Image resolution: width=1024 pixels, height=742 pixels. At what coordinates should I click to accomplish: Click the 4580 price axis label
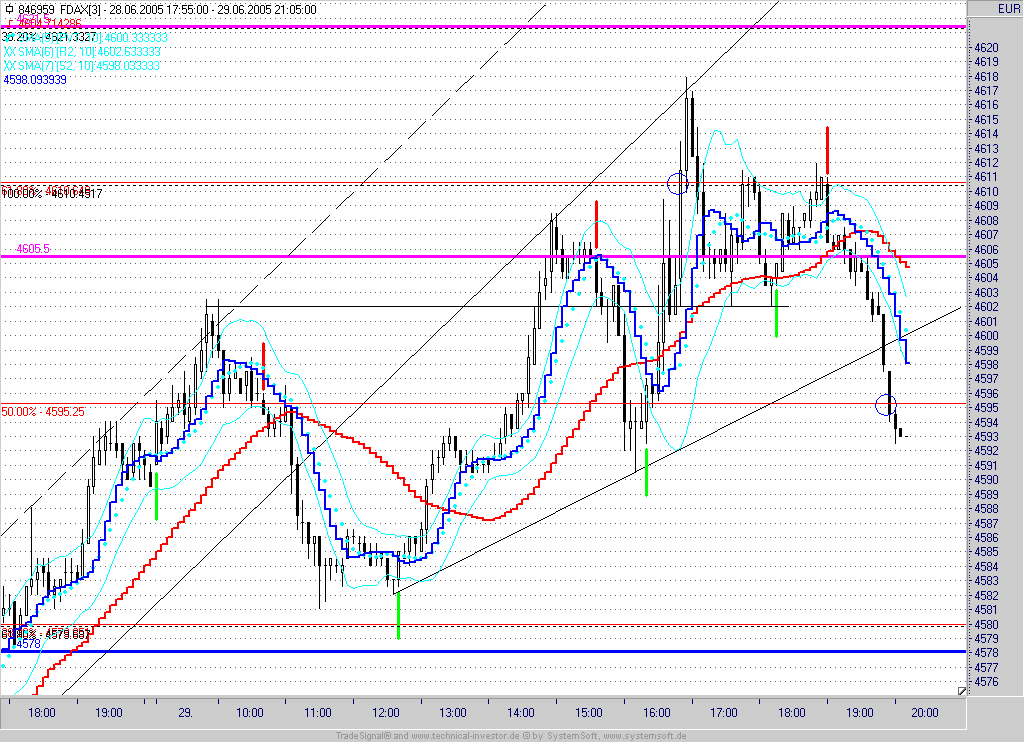click(x=986, y=624)
